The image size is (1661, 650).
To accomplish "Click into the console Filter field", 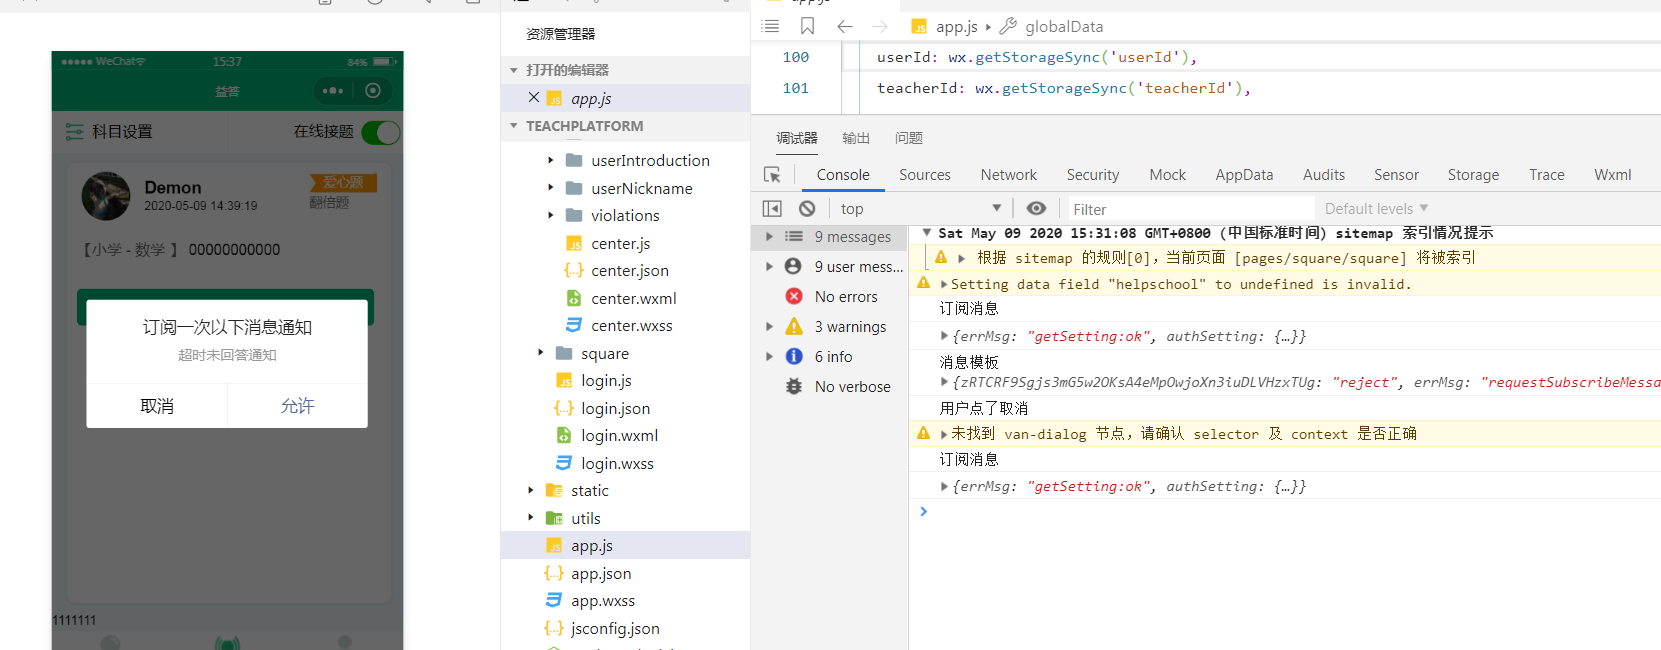I will point(1190,209).
